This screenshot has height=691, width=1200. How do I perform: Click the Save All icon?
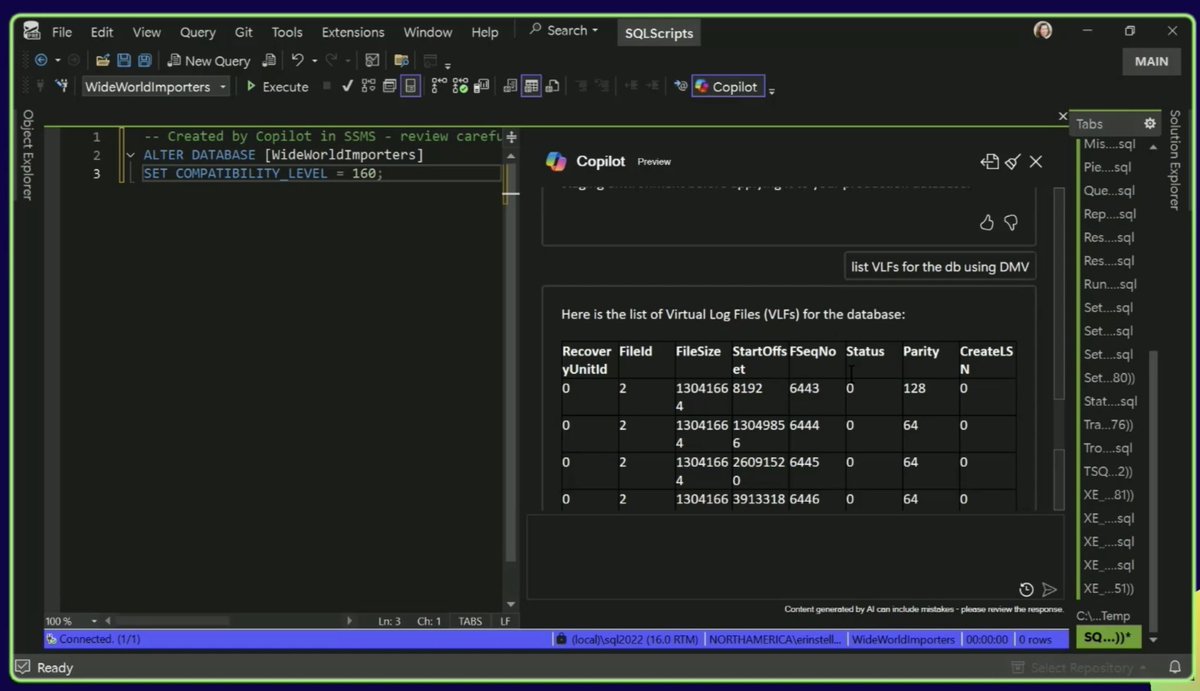point(144,60)
